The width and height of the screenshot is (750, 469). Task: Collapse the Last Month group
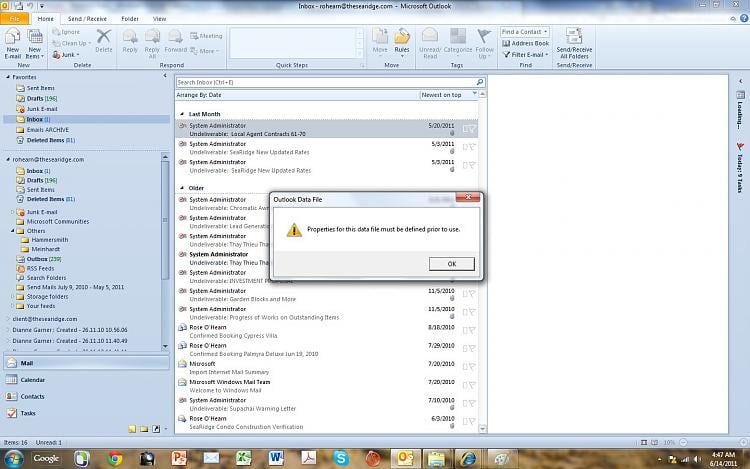click(182, 114)
